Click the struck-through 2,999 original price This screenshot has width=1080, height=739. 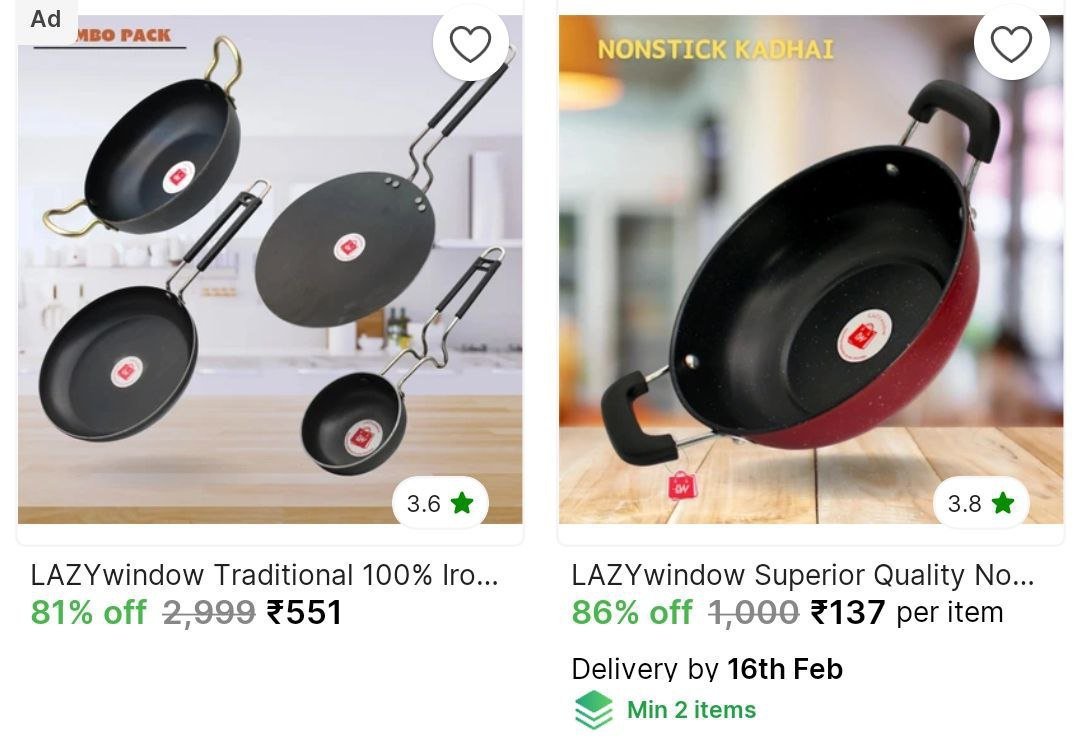pos(209,612)
